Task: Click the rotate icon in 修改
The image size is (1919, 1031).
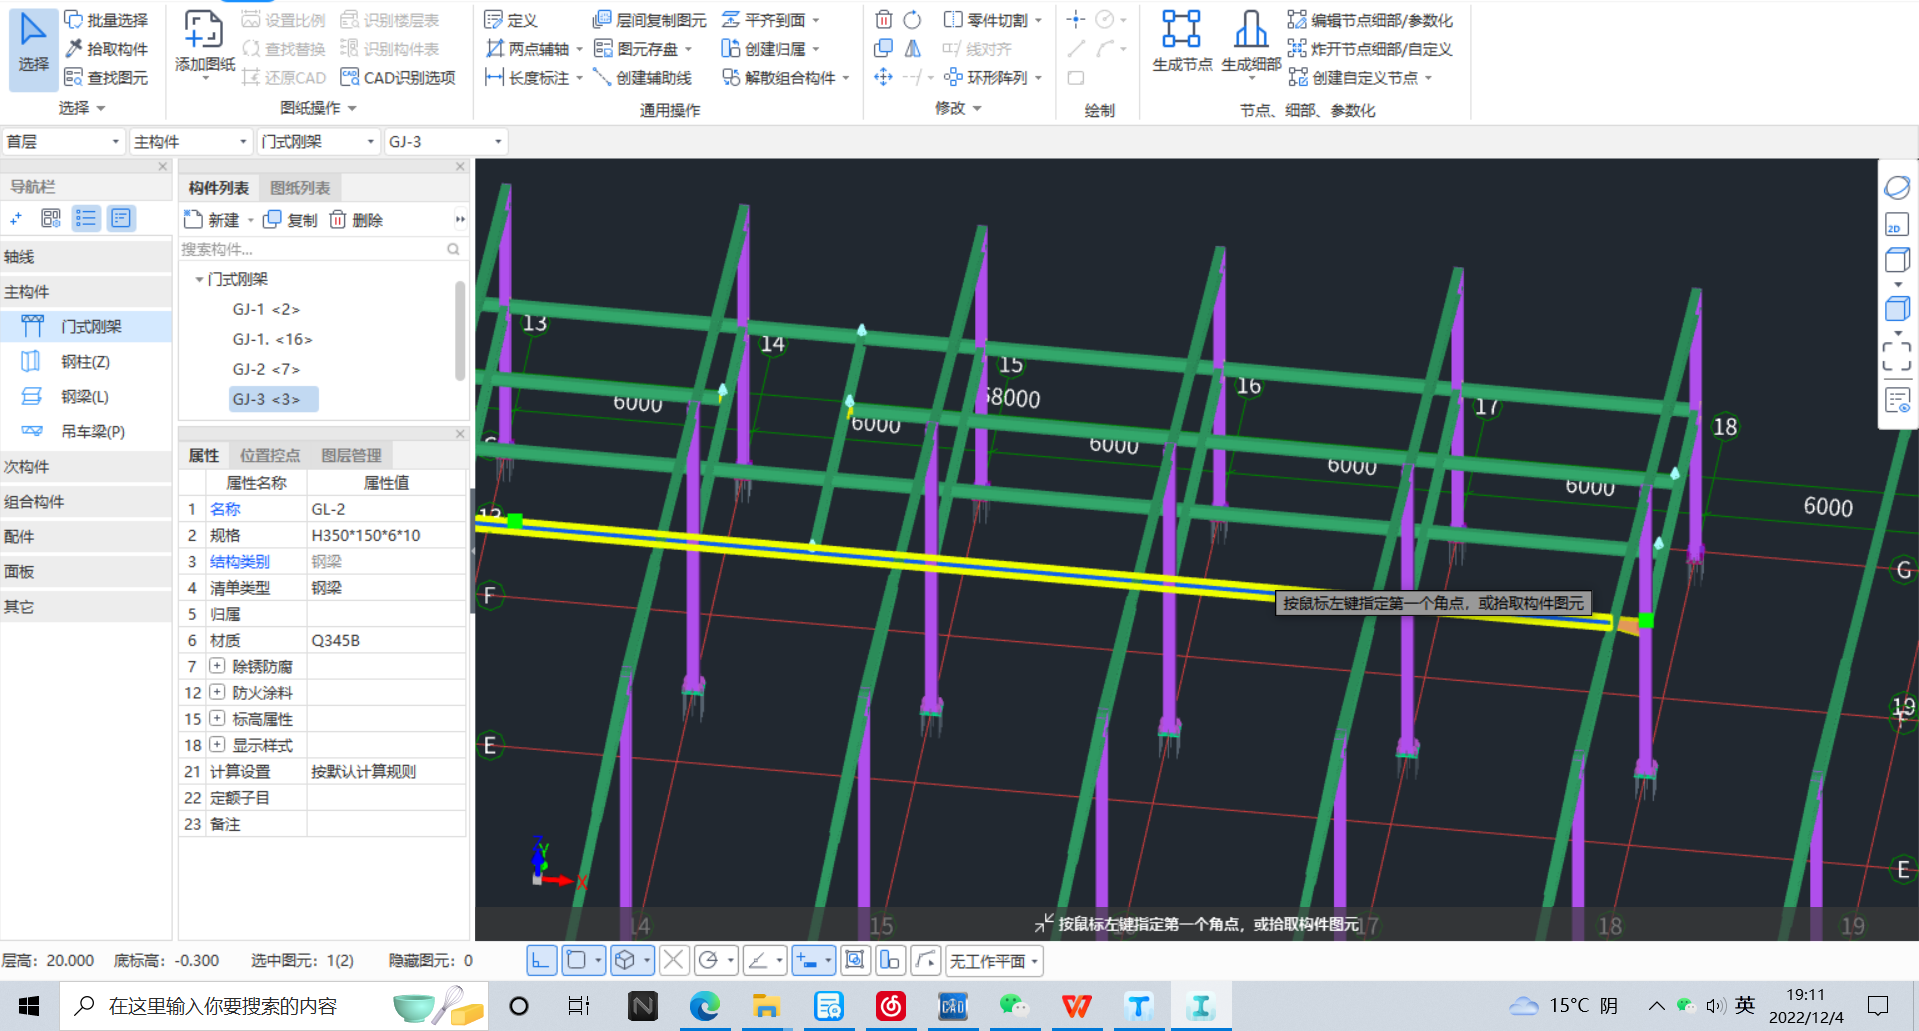Action: pyautogui.click(x=912, y=20)
